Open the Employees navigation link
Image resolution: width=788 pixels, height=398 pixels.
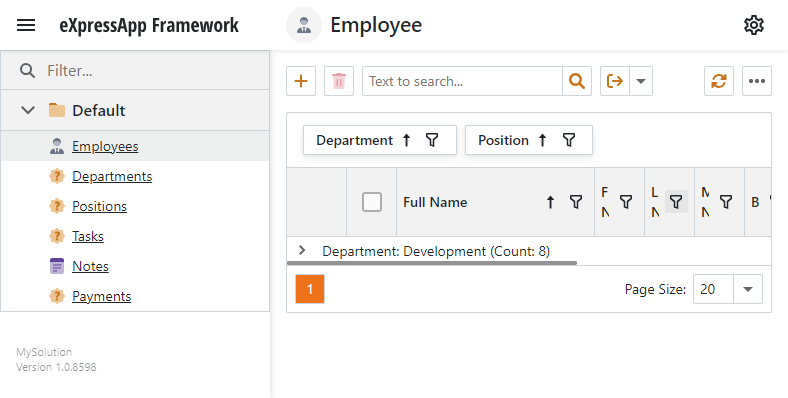point(105,146)
